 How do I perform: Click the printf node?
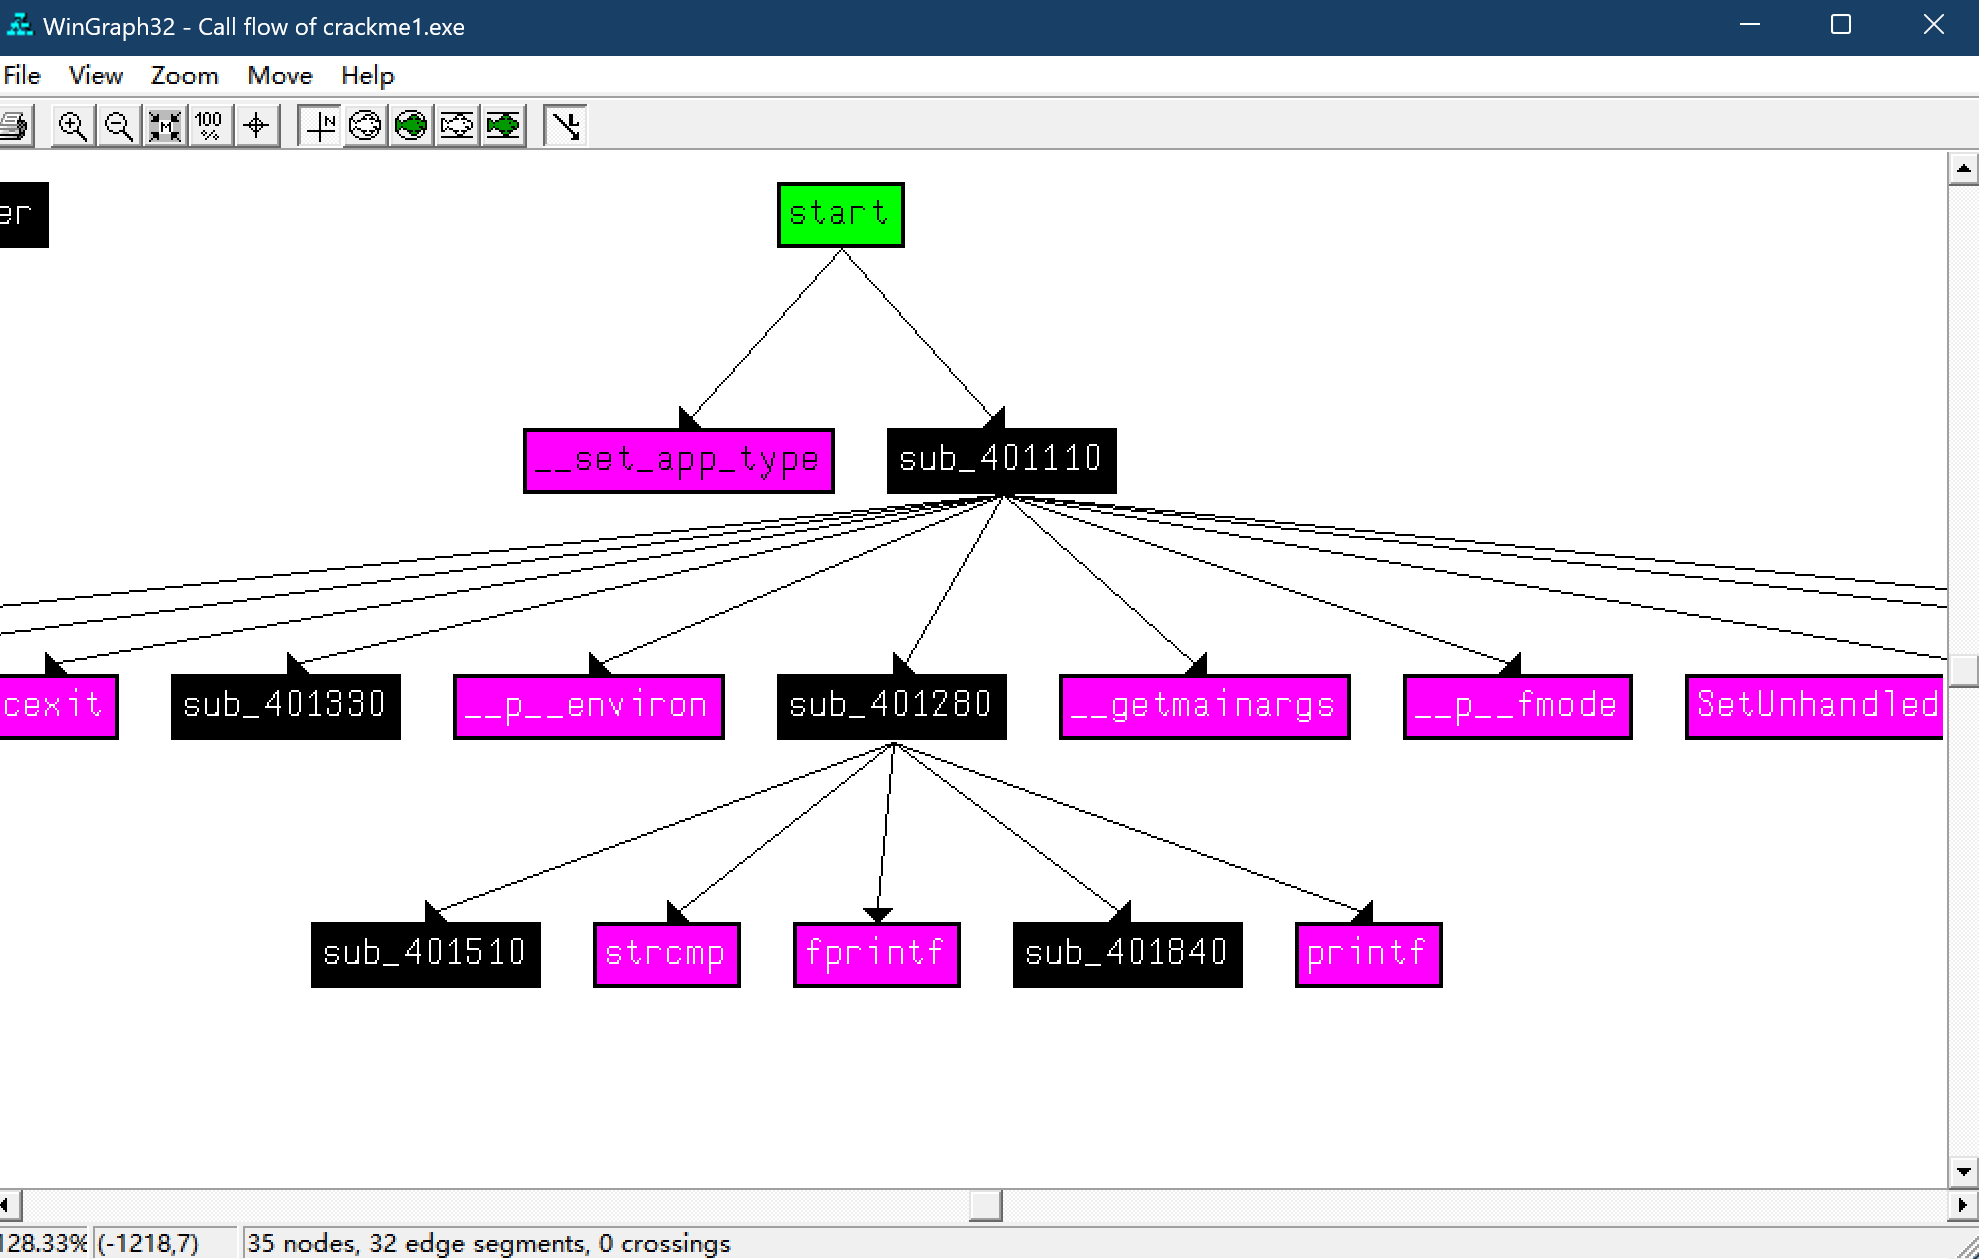tap(1369, 955)
